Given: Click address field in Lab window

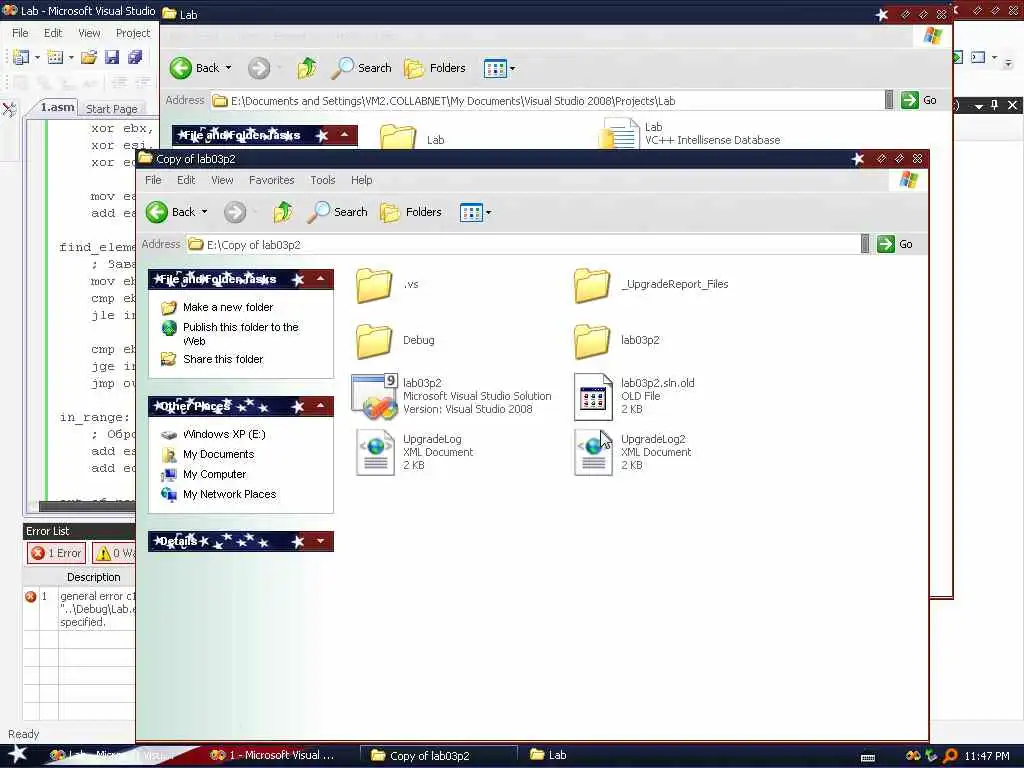Looking at the screenshot, I should 547,101.
